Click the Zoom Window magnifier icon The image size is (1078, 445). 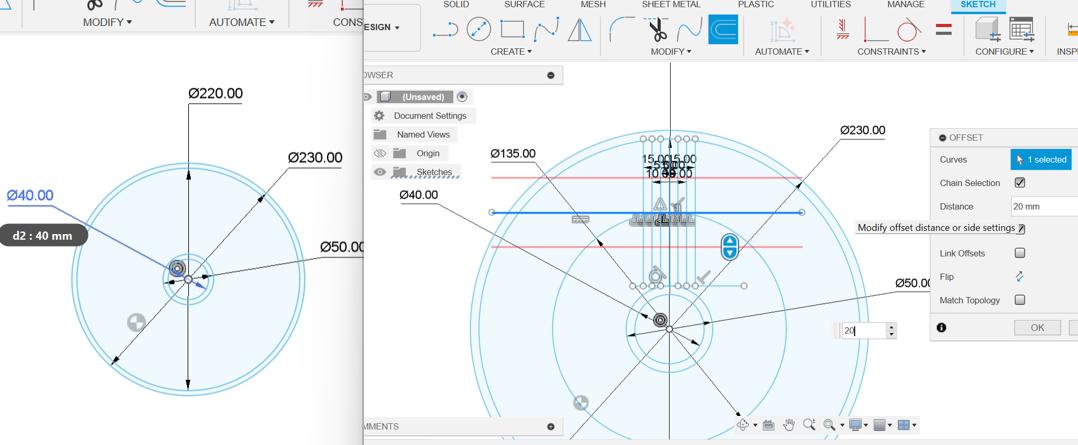click(830, 426)
